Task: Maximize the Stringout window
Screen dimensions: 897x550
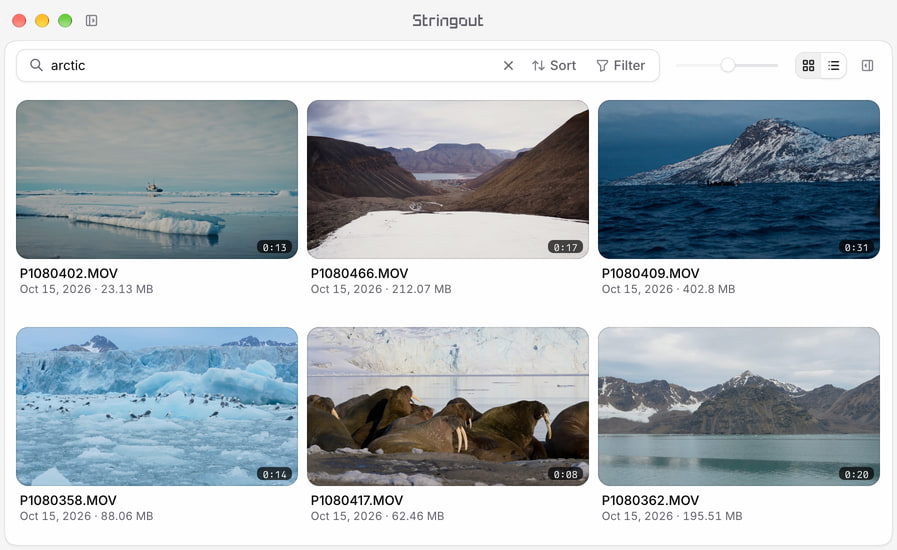Action: coord(65,21)
